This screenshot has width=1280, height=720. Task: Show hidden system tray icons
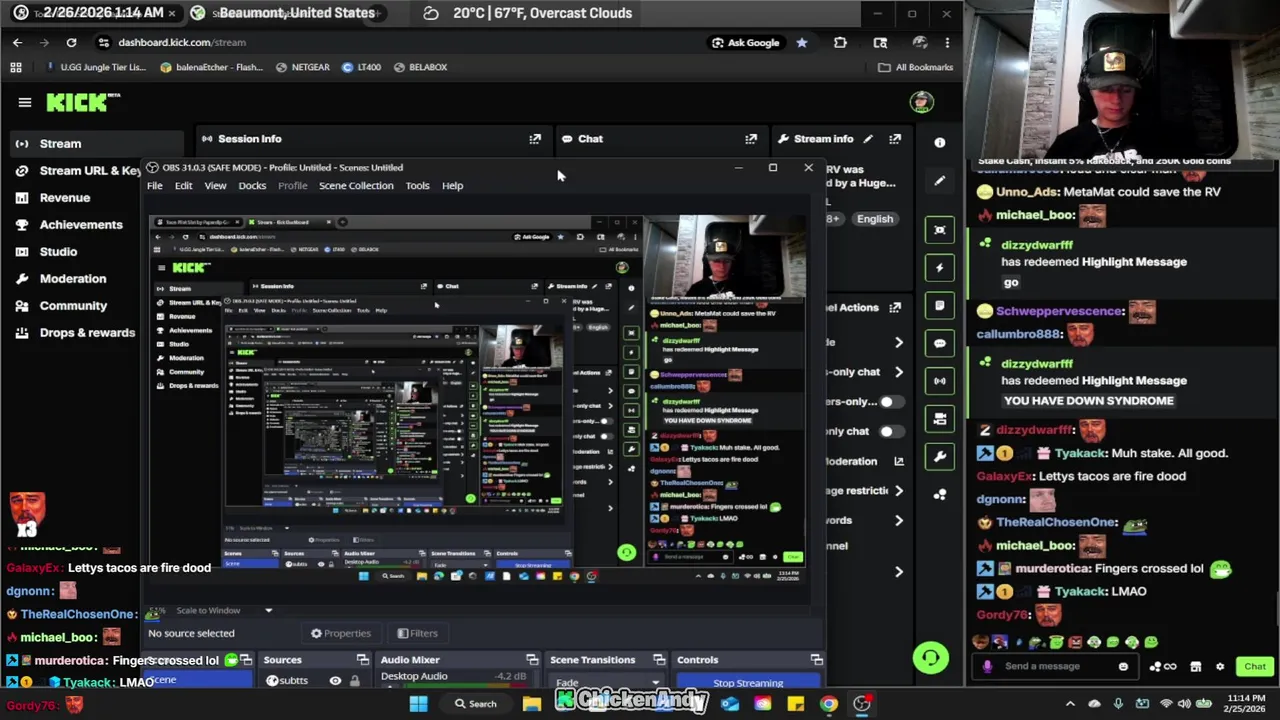1070,704
